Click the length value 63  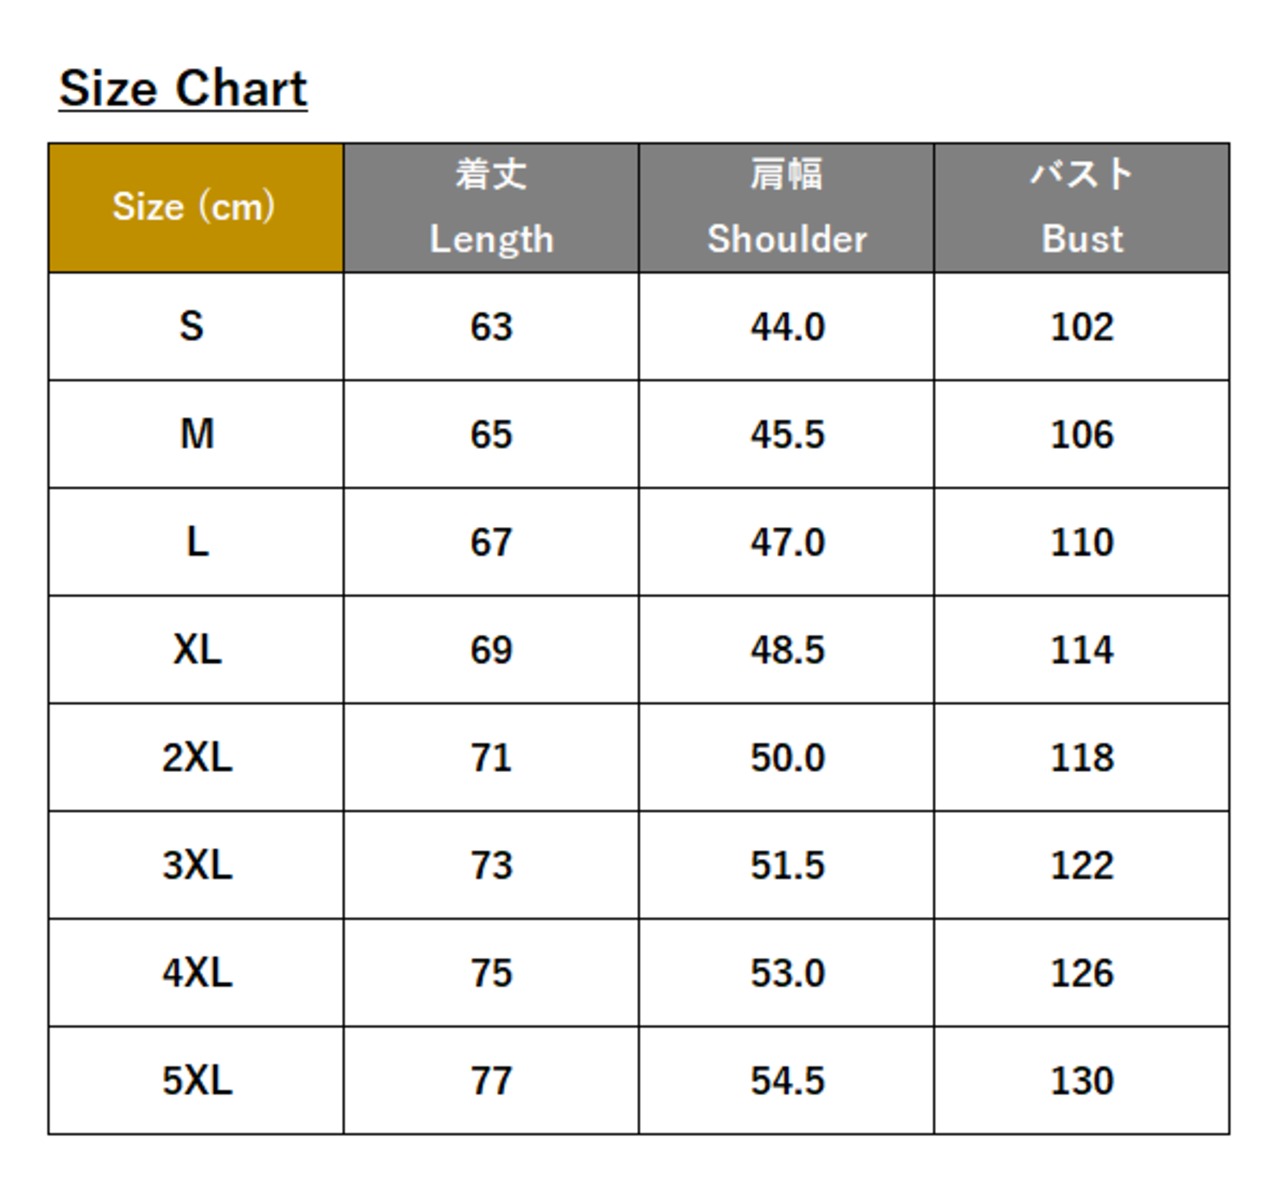[x=491, y=327]
